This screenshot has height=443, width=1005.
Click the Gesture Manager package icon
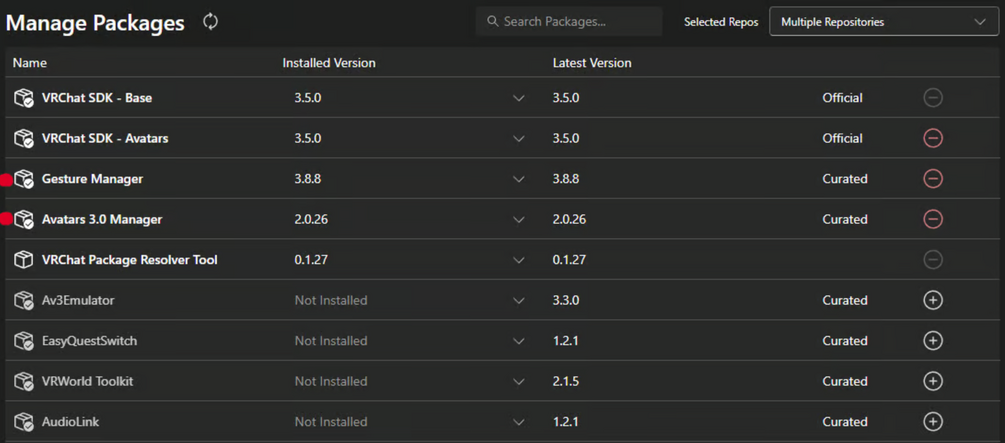tap(24, 179)
